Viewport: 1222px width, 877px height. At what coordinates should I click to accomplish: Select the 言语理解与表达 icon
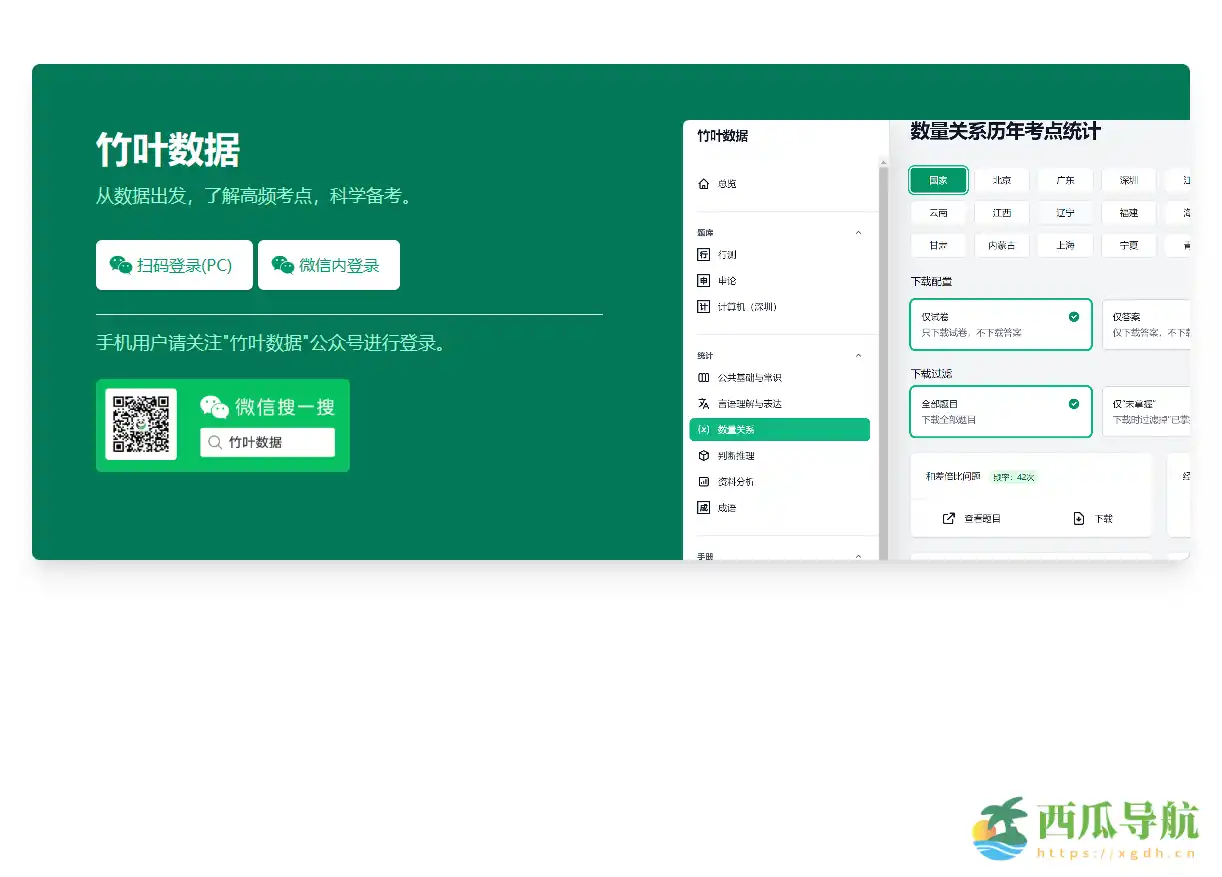tap(703, 403)
